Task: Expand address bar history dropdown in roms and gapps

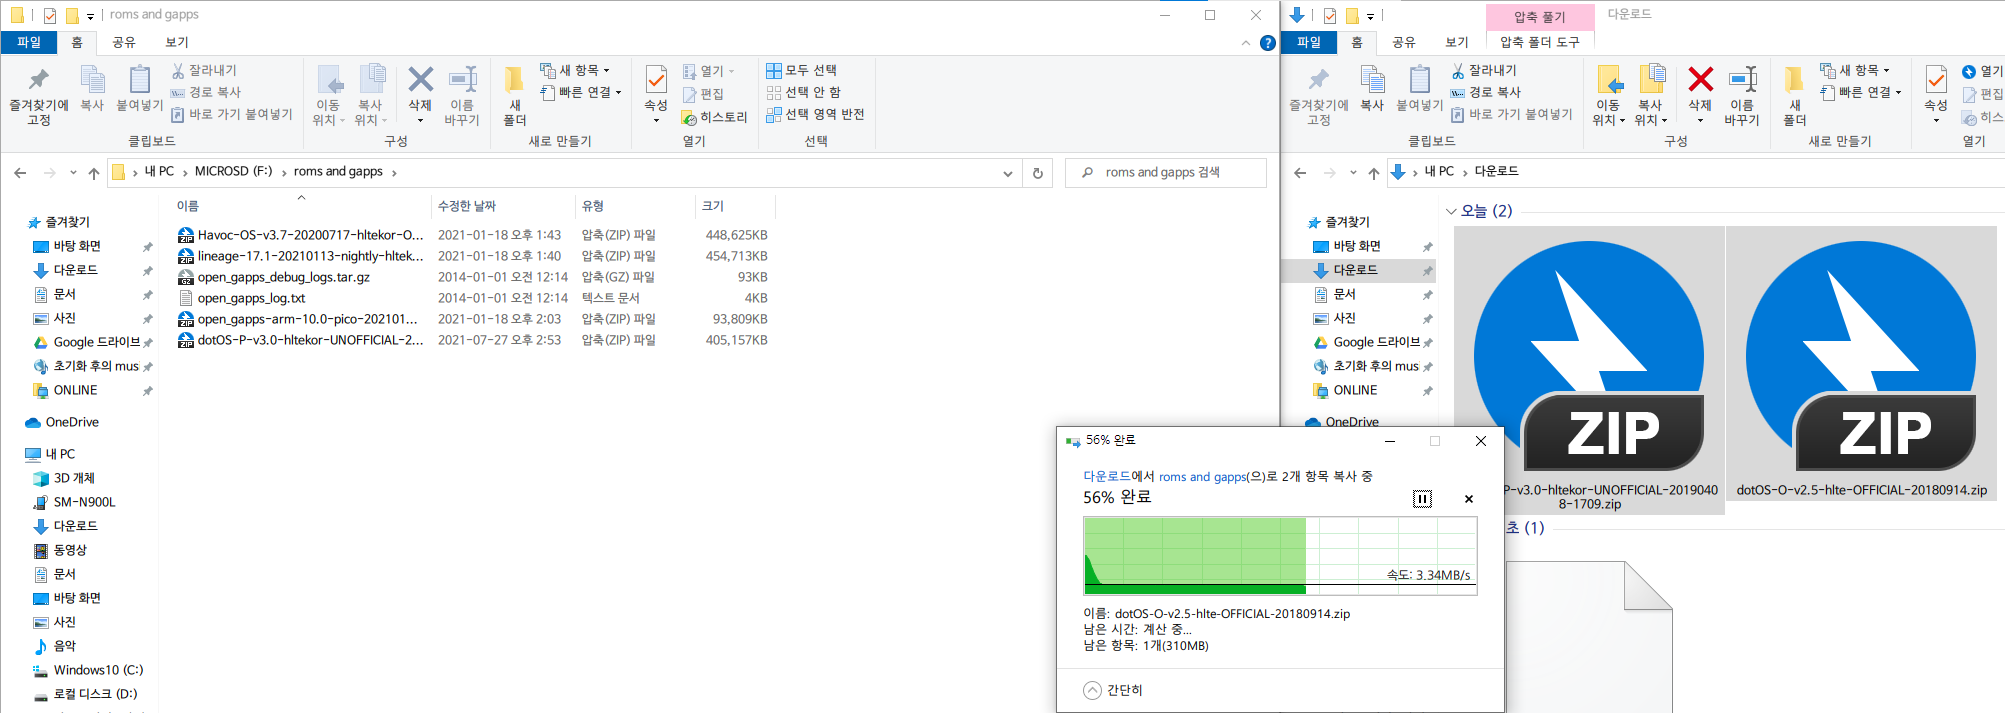Action: 1007,173
